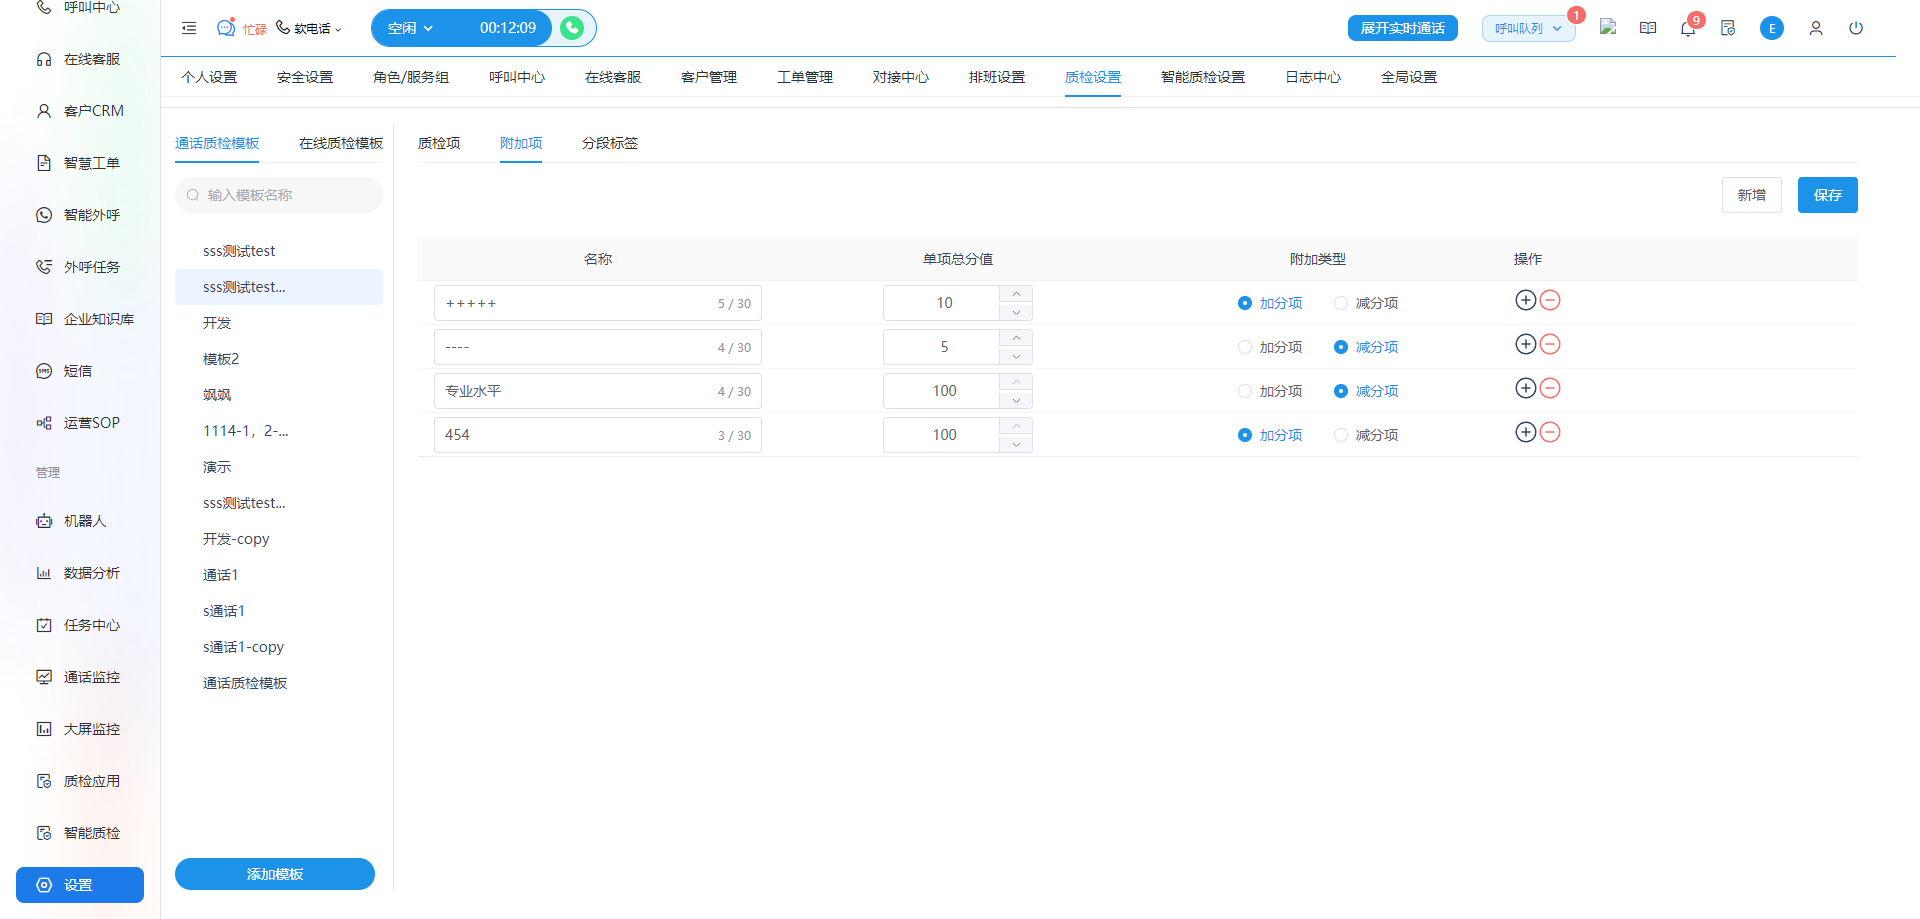Open the user profile icon

point(1816,28)
